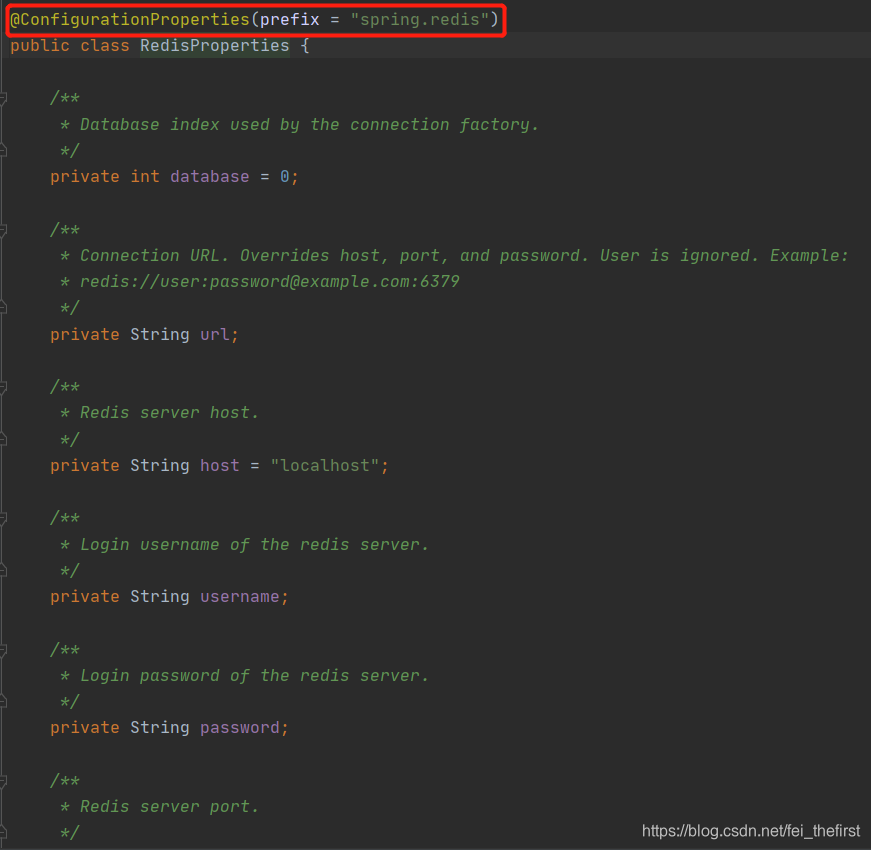Click the 'class' keyword

tap(104, 46)
